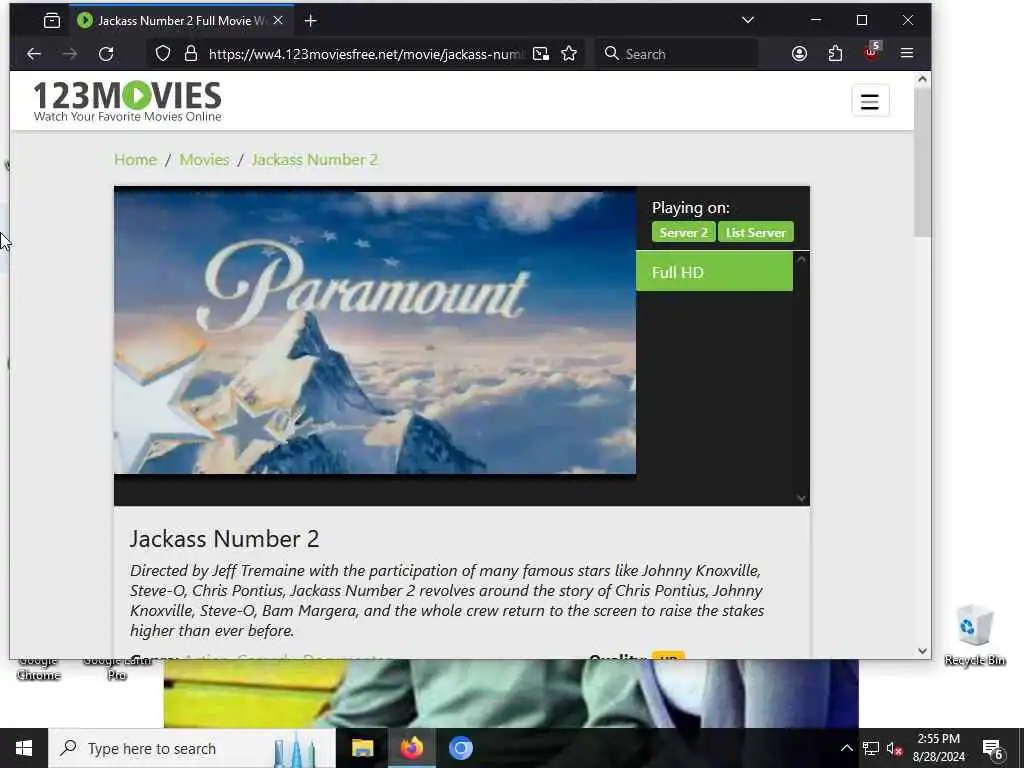This screenshot has width=1024, height=768.
Task: Bookmark this page with the star
Action: click(569, 54)
